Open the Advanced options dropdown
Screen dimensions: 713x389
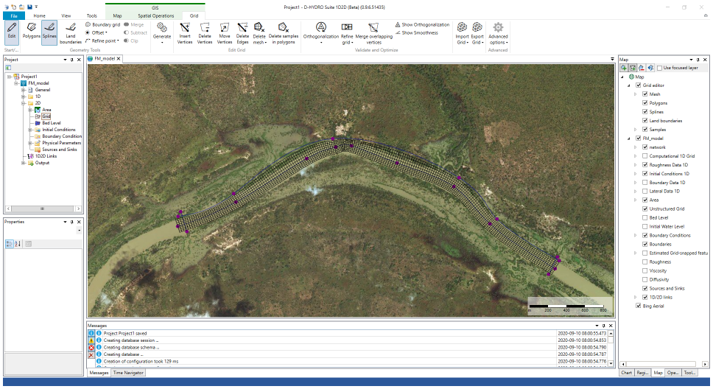pyautogui.click(x=498, y=33)
